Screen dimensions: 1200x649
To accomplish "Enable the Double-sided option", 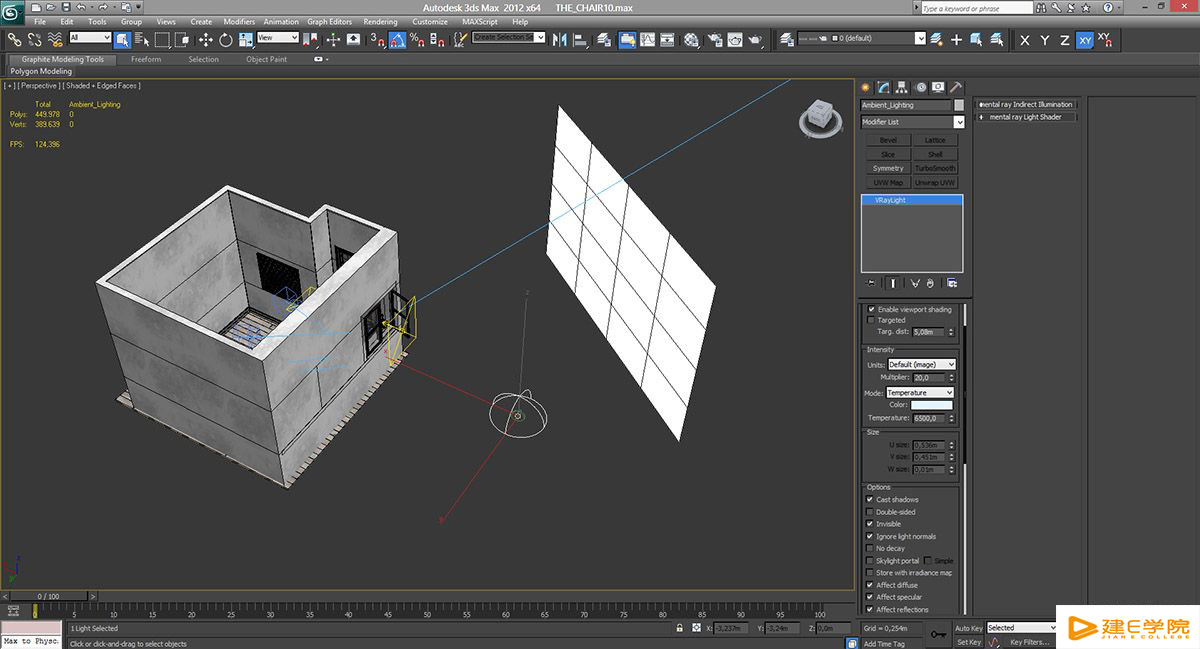I will click(x=870, y=512).
